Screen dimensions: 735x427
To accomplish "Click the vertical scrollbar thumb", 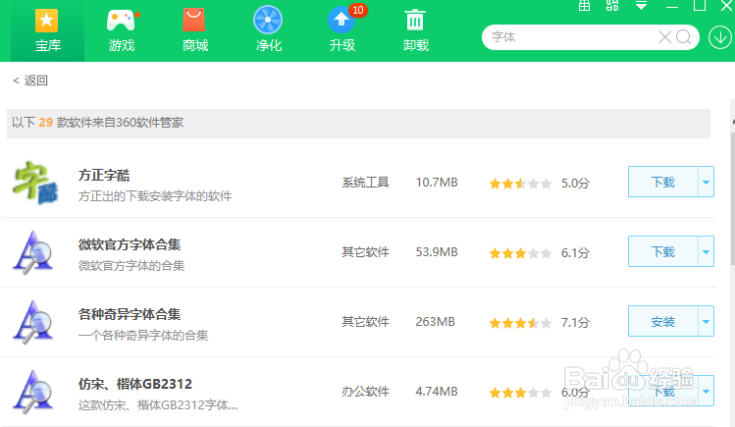I will point(732,197).
